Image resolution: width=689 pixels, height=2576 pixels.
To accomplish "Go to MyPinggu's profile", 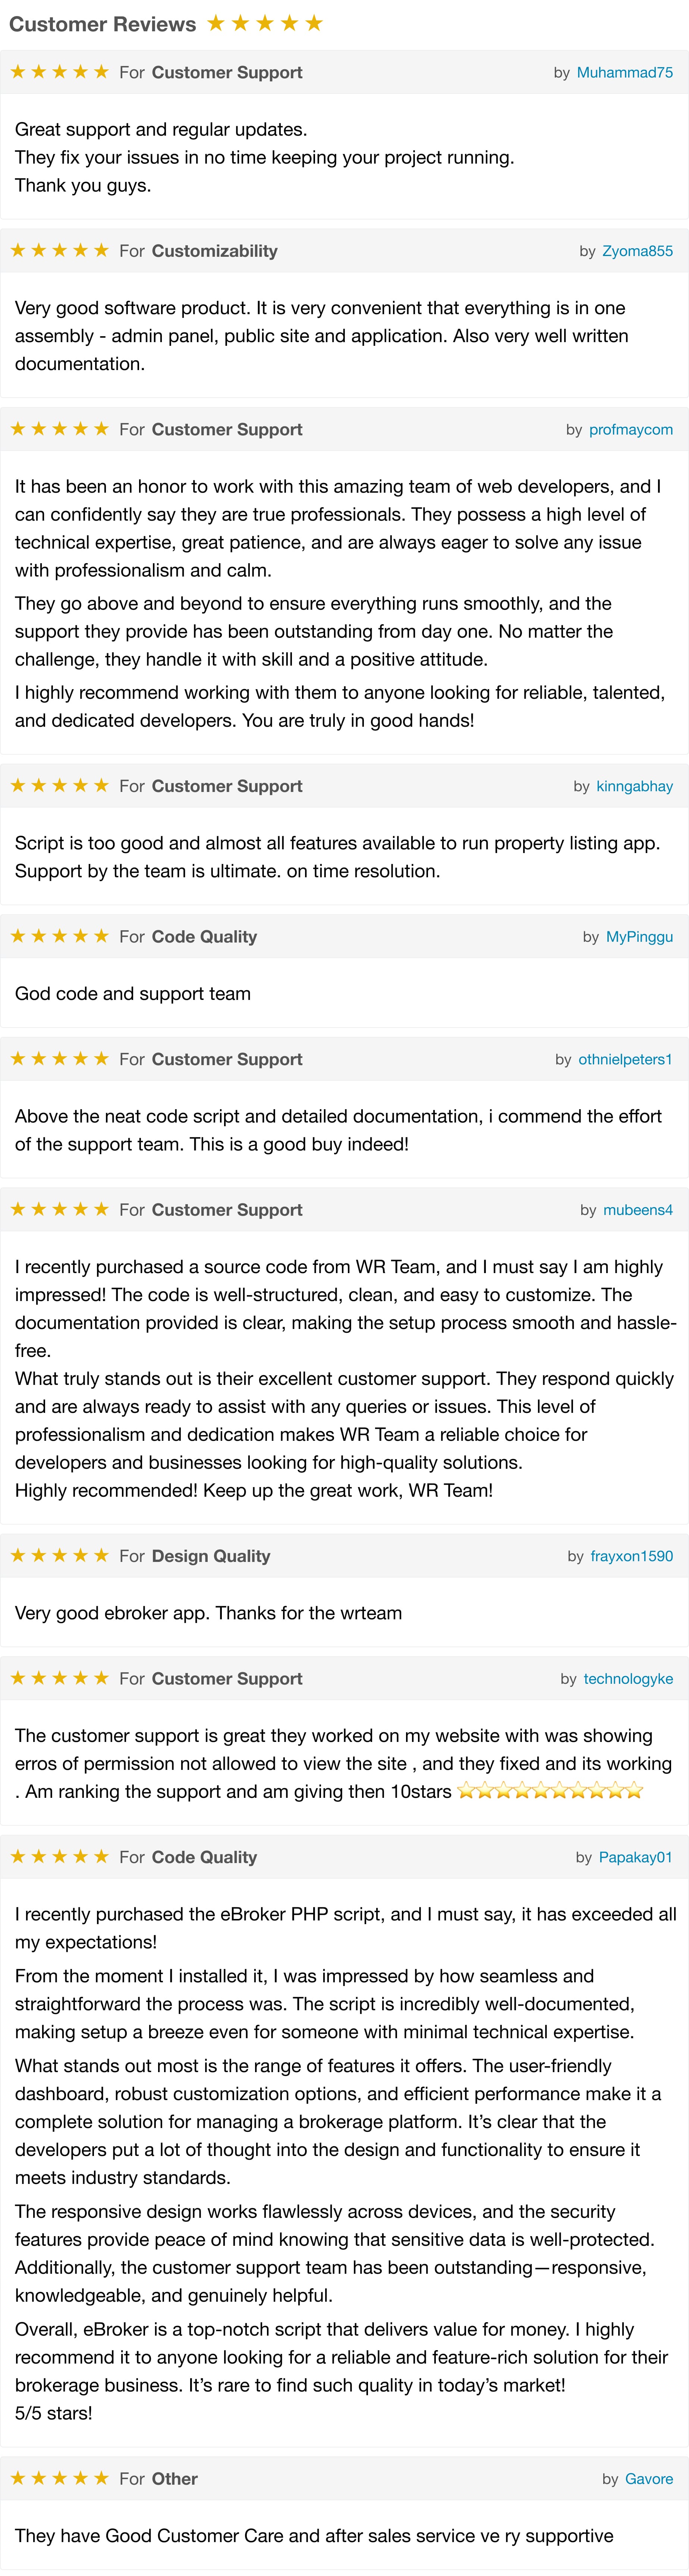I will 639,937.
